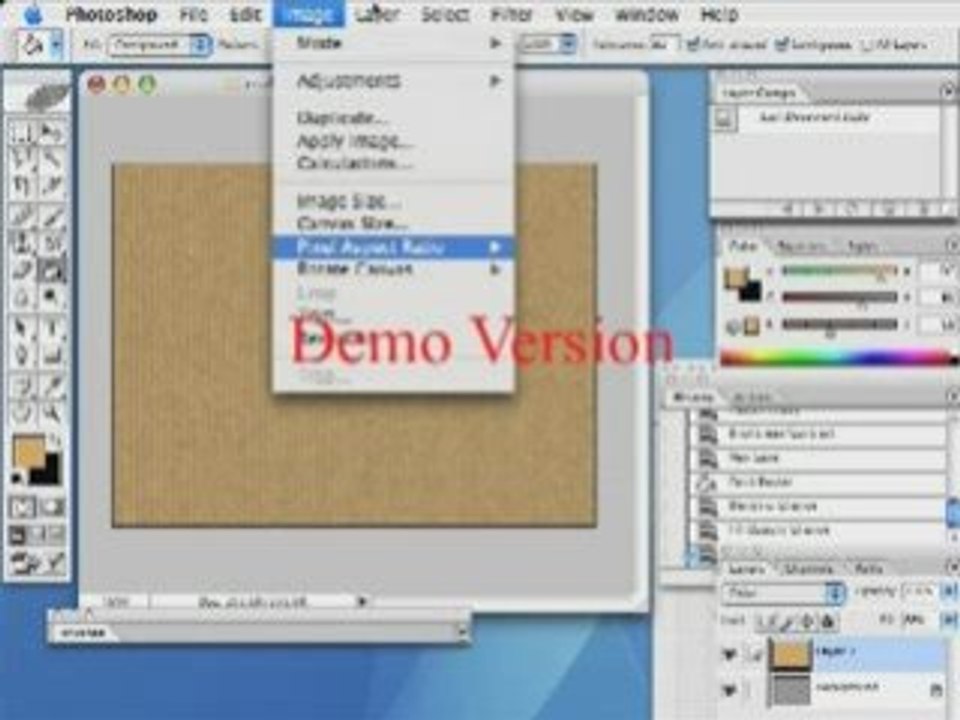Switch to the Paths tab
The height and width of the screenshot is (720, 960).
[x=868, y=569]
